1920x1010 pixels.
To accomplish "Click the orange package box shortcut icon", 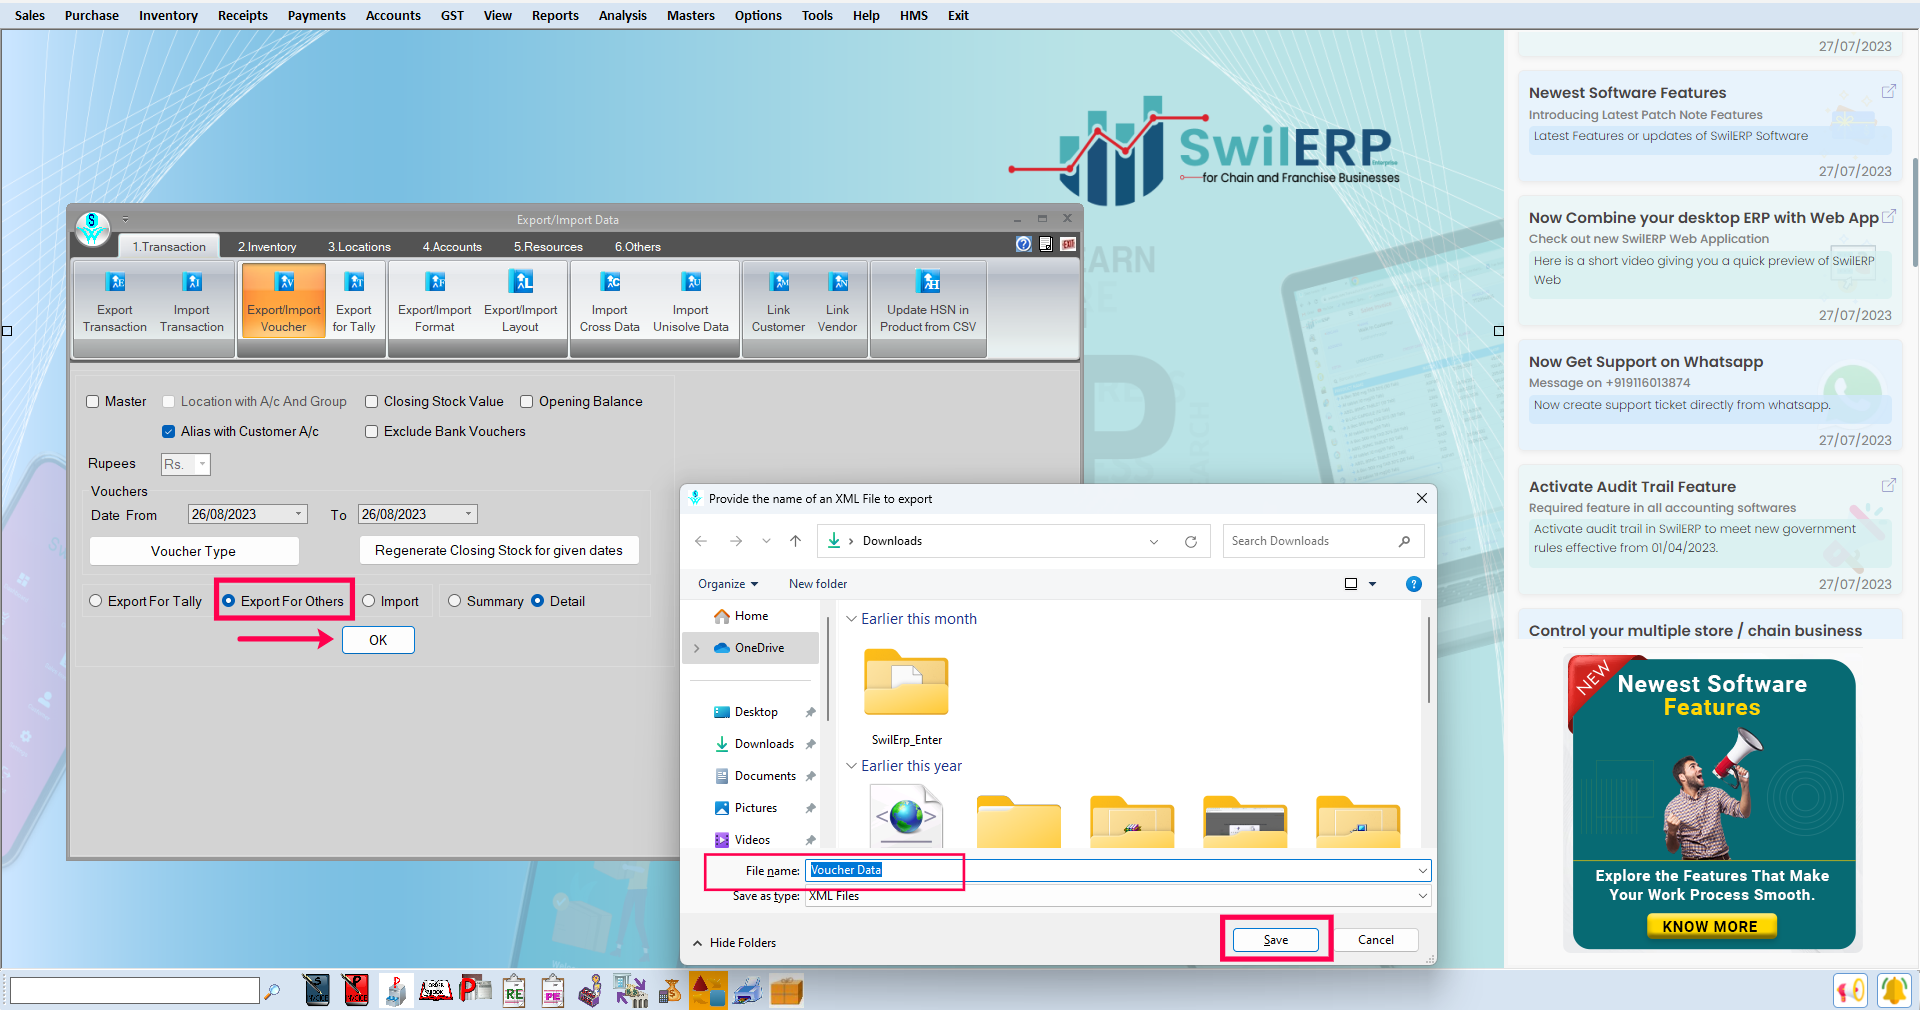I will tap(787, 990).
